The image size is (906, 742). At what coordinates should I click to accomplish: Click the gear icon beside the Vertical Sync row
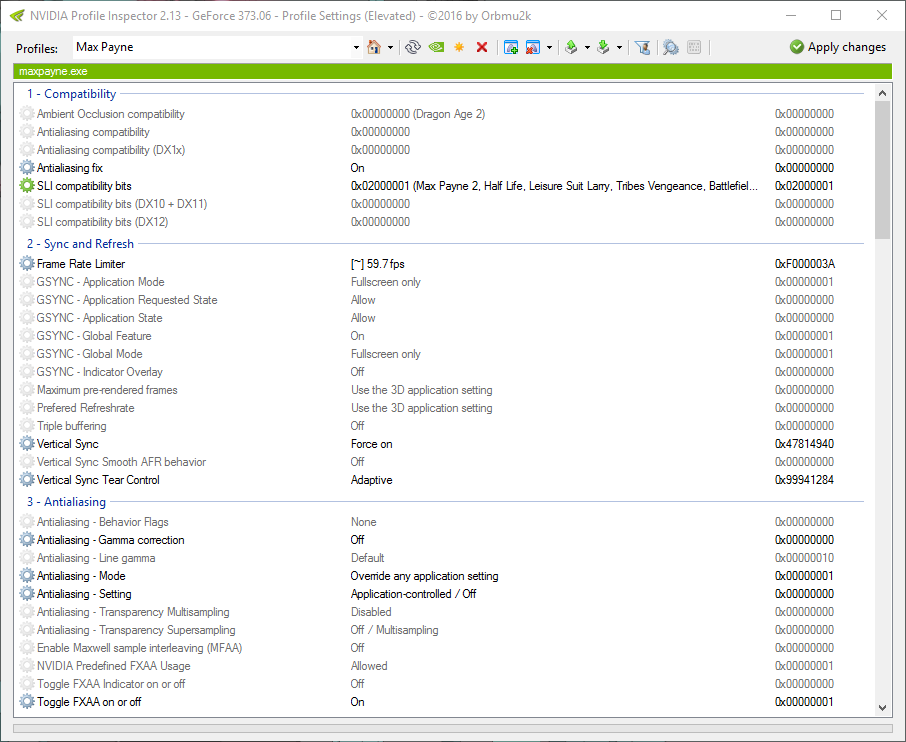coord(27,443)
